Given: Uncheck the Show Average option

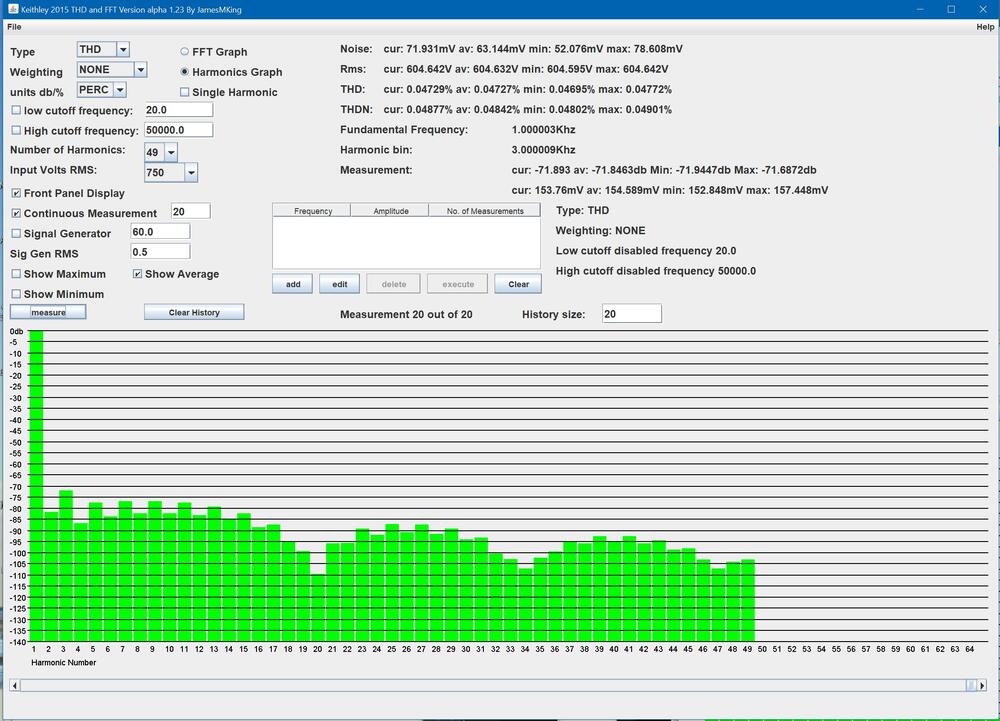Looking at the screenshot, I should point(138,274).
